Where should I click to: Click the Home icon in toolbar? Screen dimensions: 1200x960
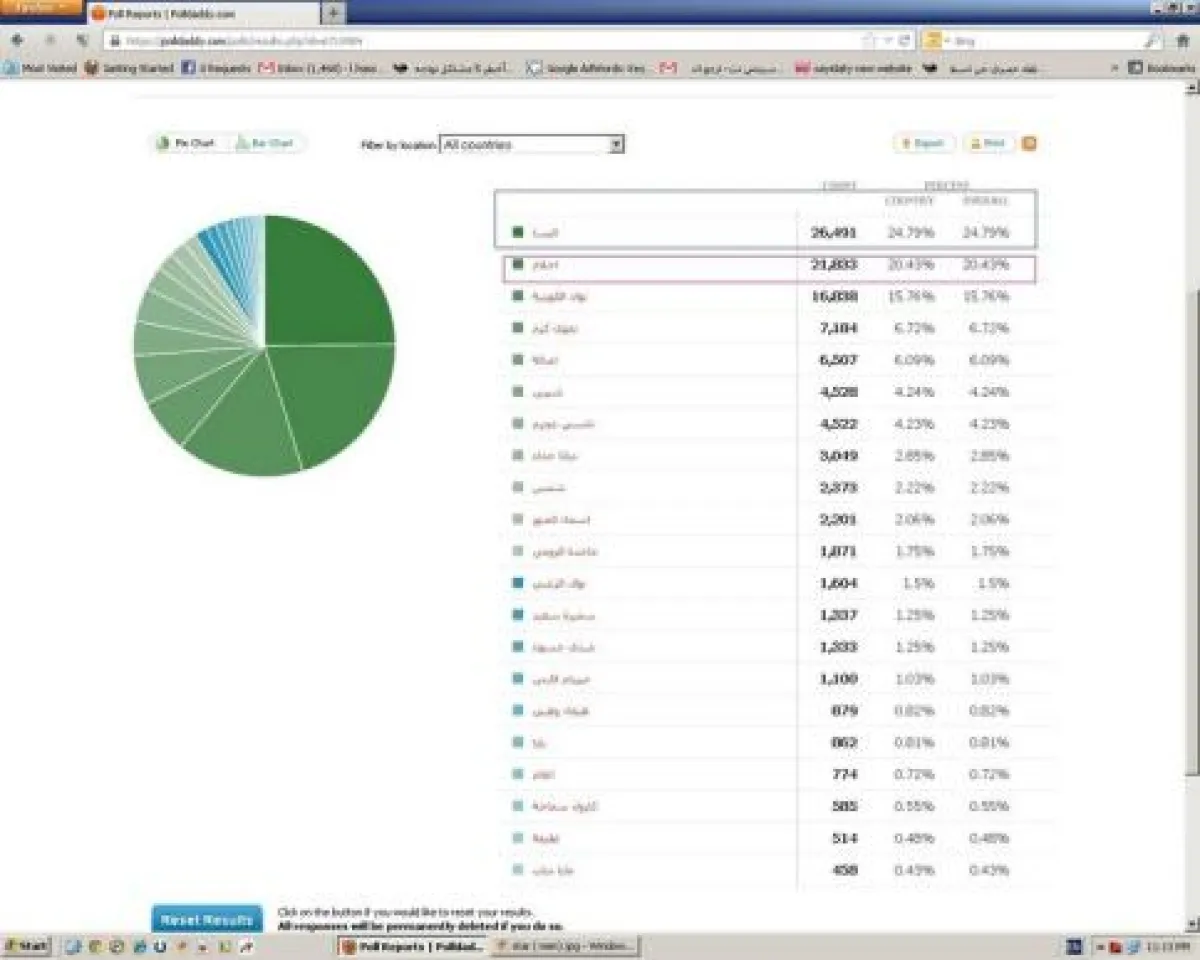(x=1183, y=41)
